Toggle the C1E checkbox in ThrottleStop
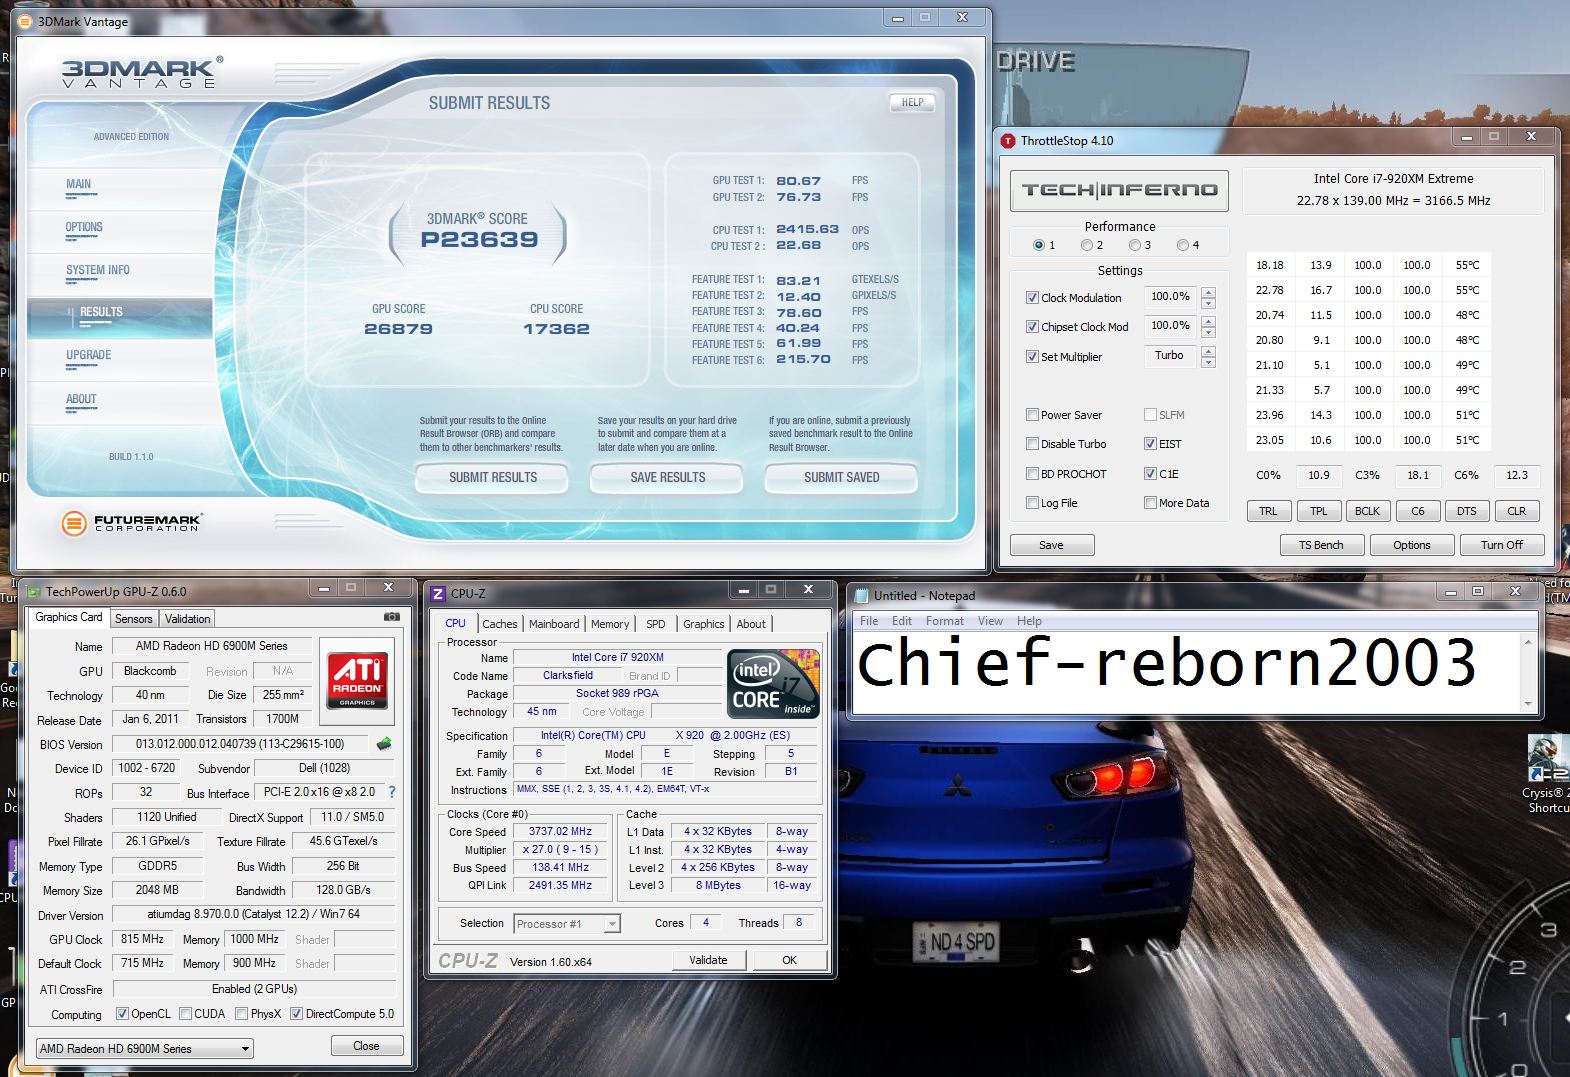The width and height of the screenshot is (1570, 1077). click(x=1150, y=474)
